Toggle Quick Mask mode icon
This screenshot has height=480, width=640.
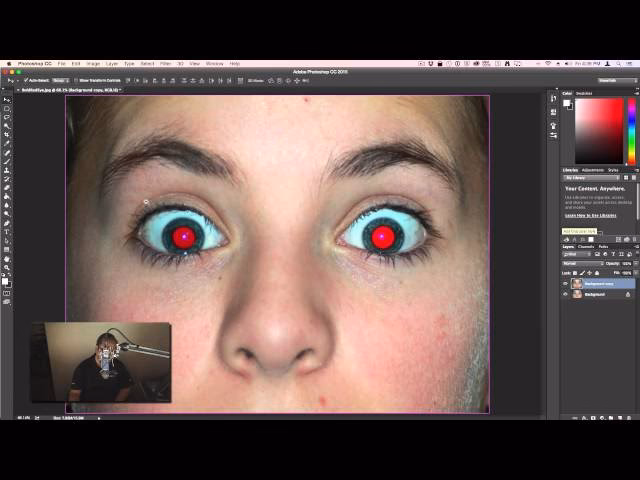pos(7,293)
